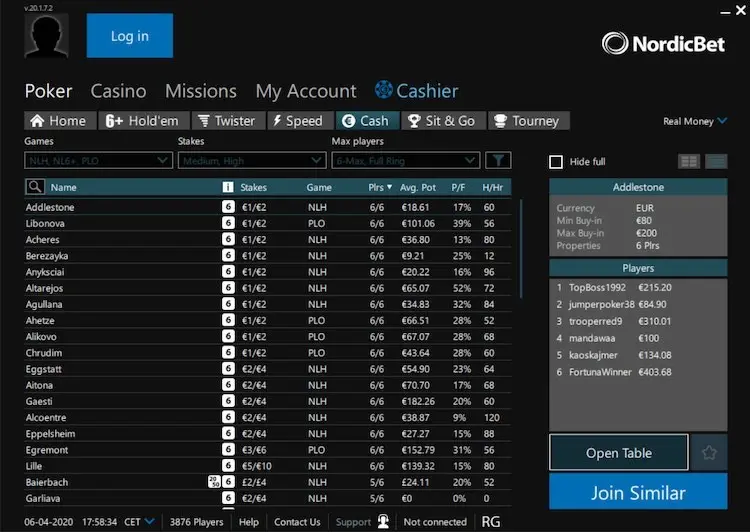The width and height of the screenshot is (750, 532).
Task: Click the table list scrollbar
Action: (x=521, y=249)
